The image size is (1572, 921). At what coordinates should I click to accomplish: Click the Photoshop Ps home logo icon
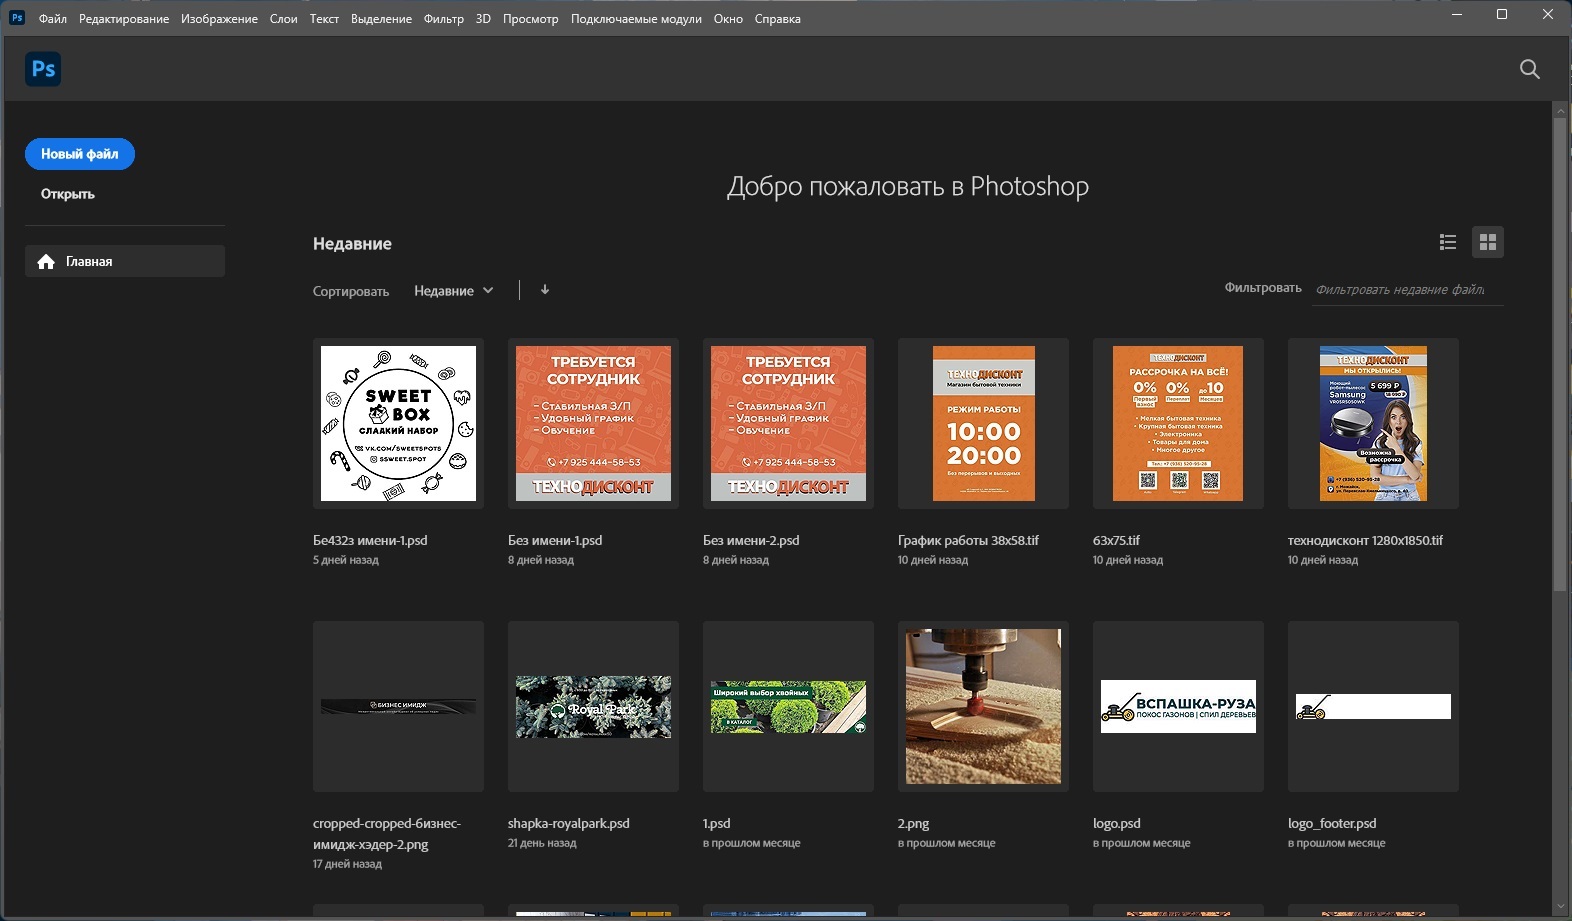pos(43,69)
